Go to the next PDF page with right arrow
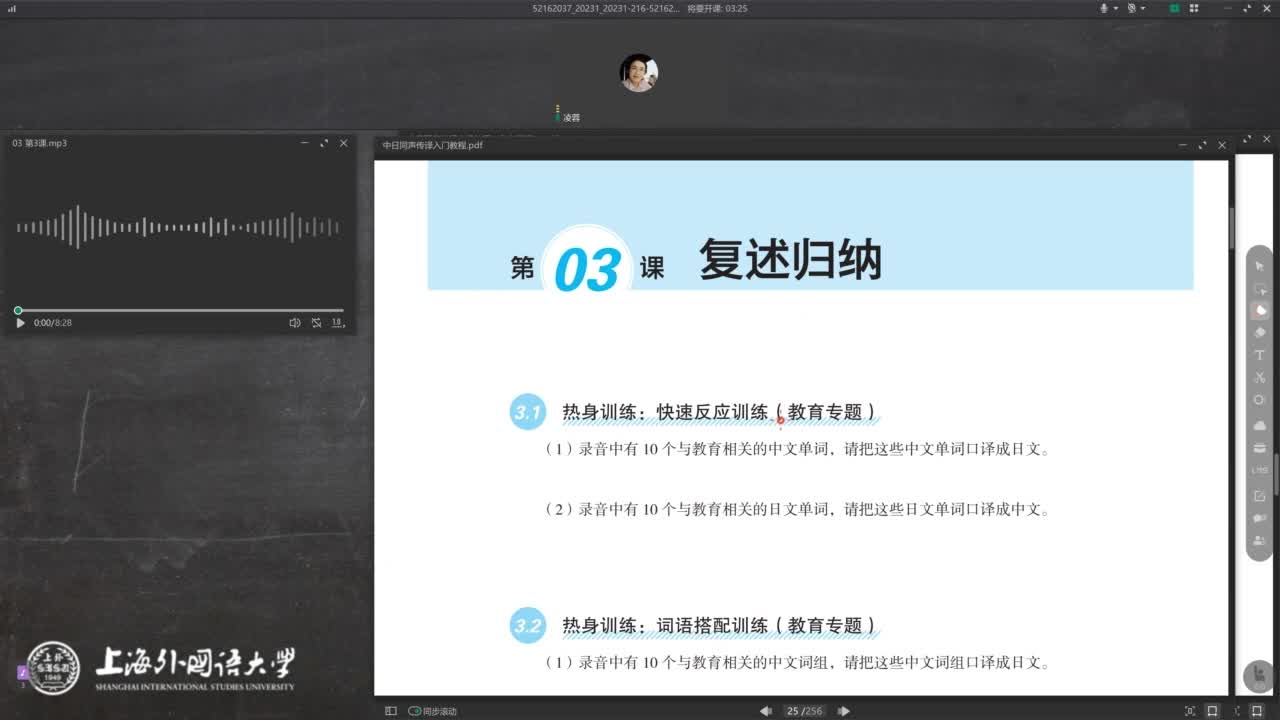1280x720 pixels. pyautogui.click(x=846, y=711)
